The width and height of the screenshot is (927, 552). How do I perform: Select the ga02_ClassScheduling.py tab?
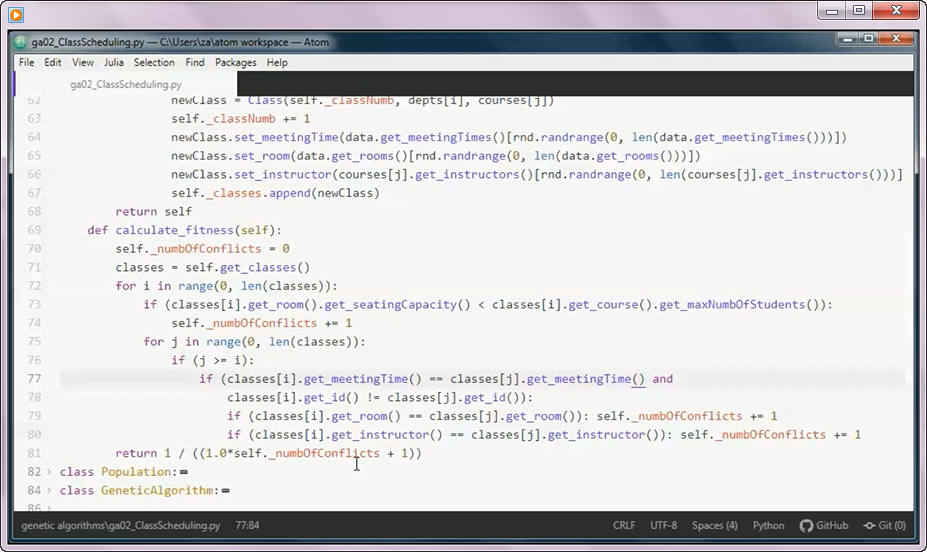pyautogui.click(x=126, y=84)
